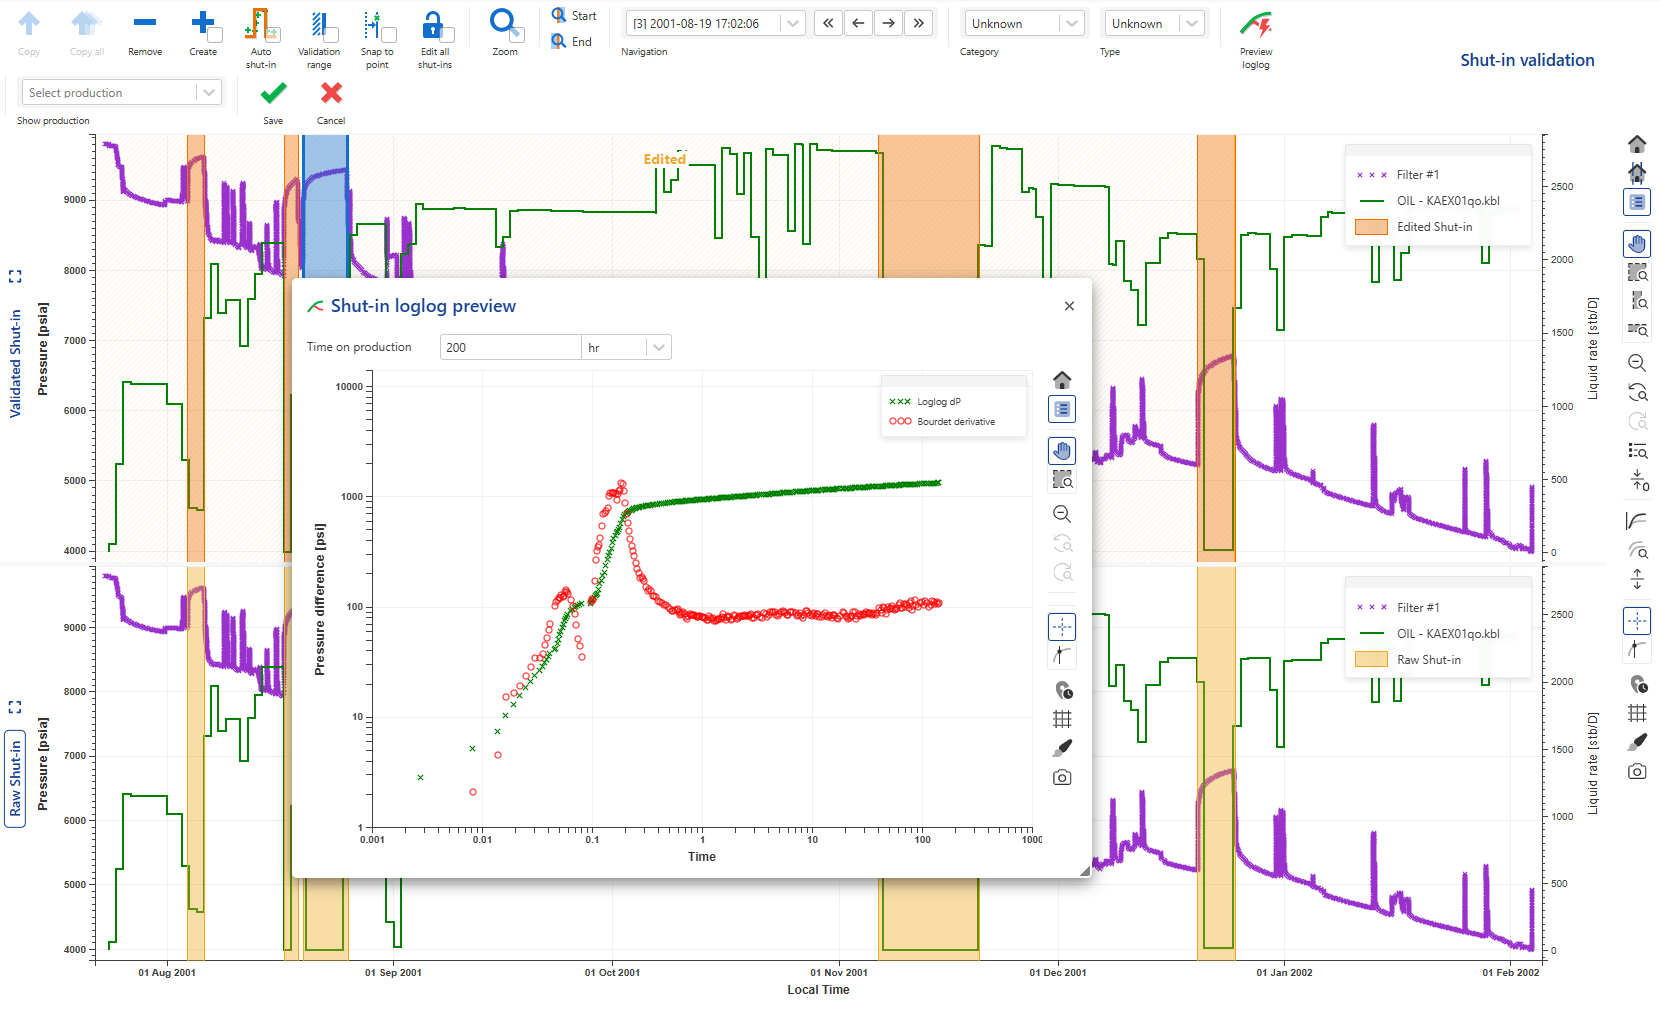The width and height of the screenshot is (1660, 1009).
Task: Go to the last shut-in with double-right arrow
Action: [x=918, y=23]
